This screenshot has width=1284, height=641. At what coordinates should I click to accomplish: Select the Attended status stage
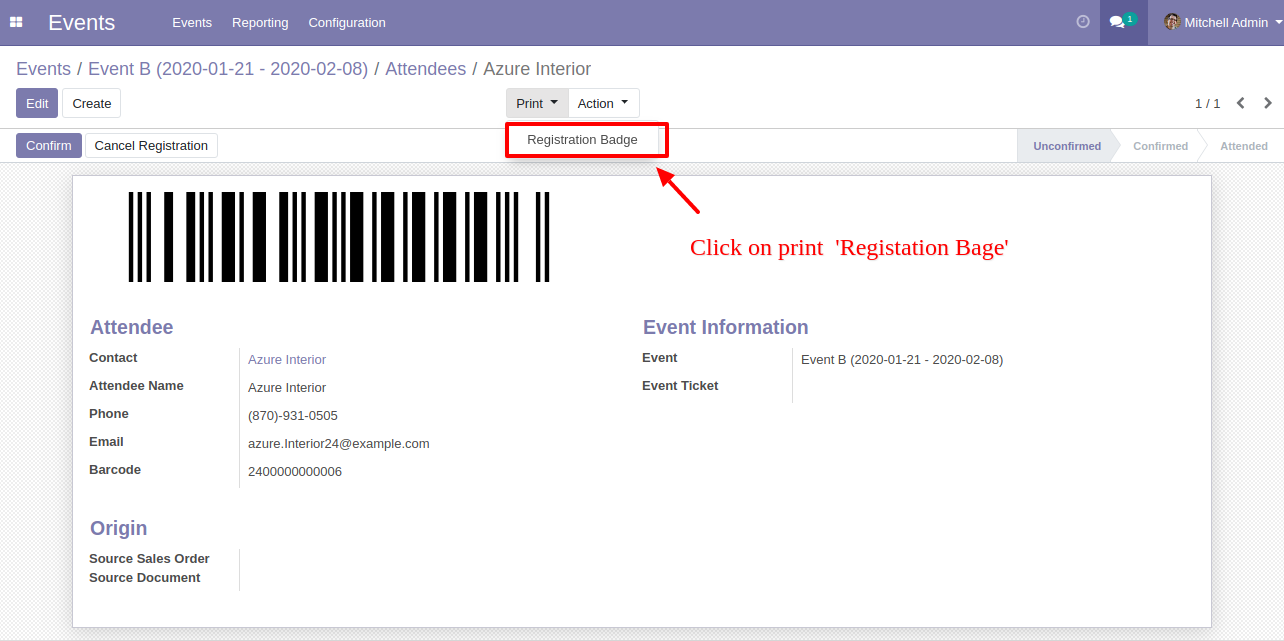(1244, 146)
